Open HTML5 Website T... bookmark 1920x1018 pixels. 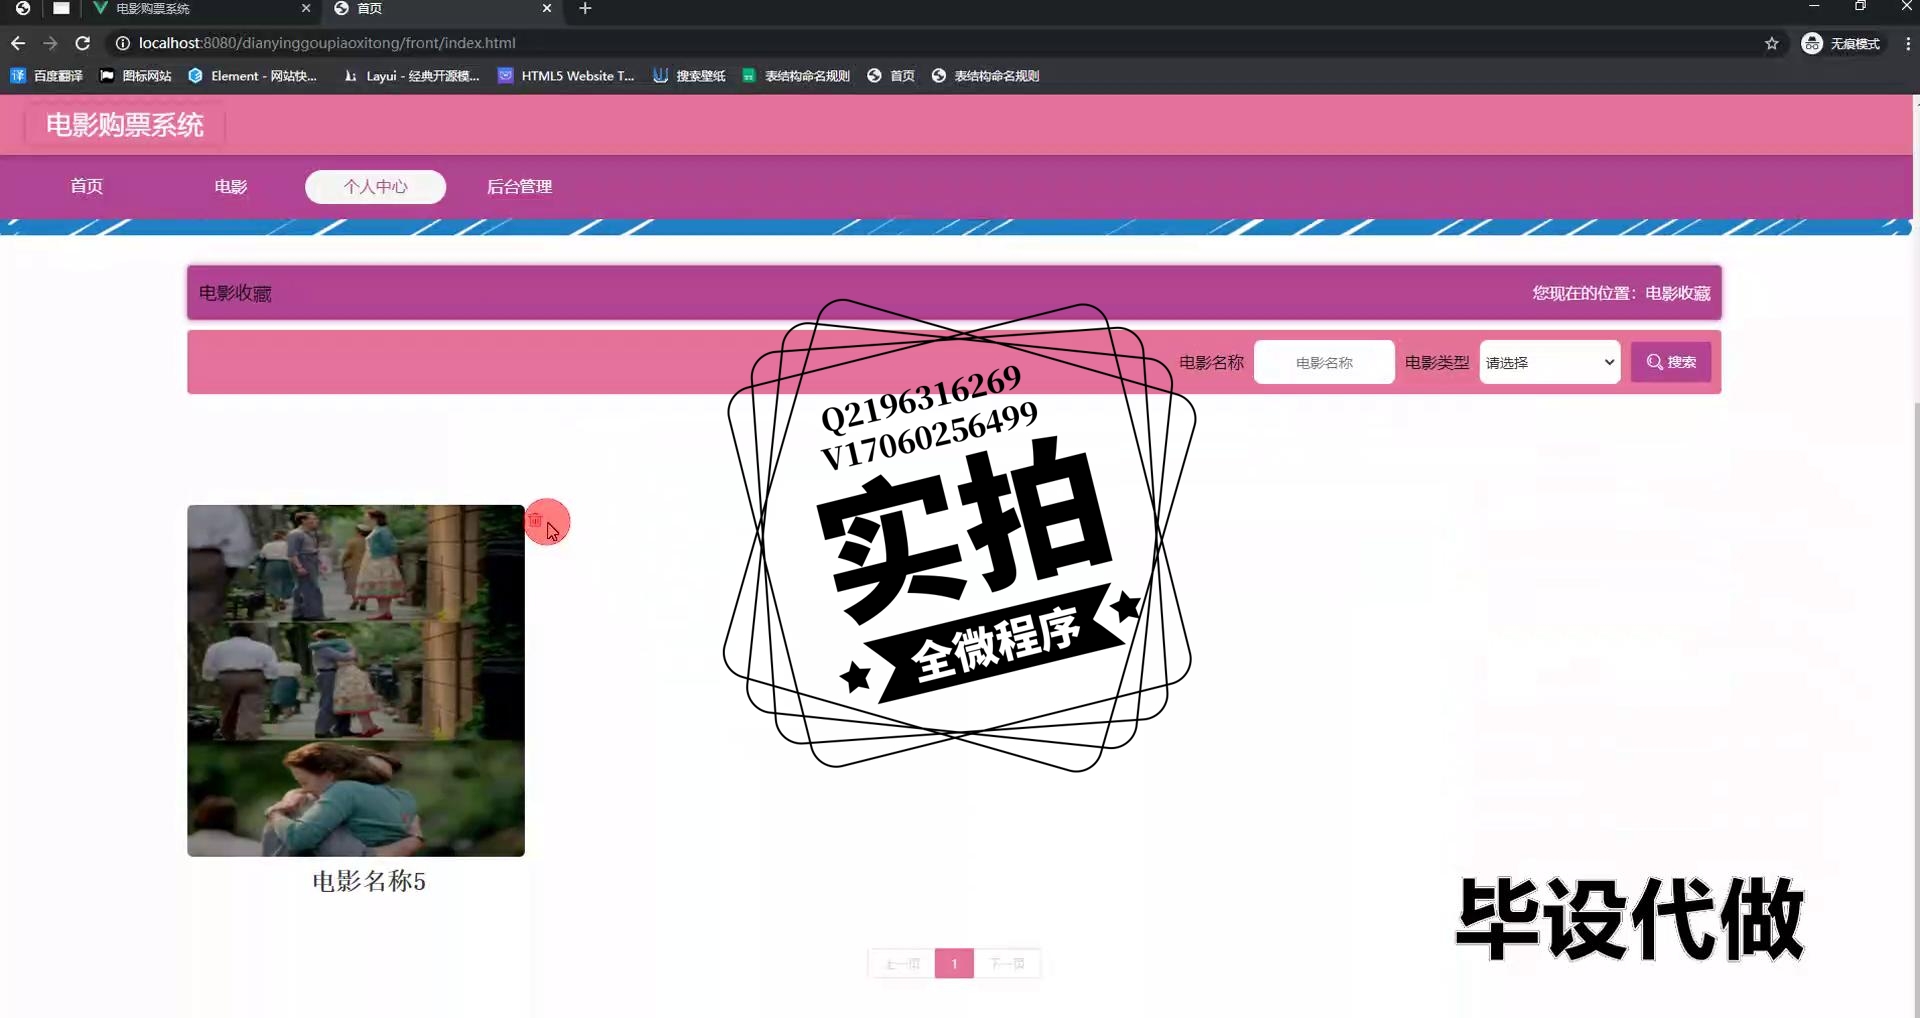pyautogui.click(x=566, y=76)
